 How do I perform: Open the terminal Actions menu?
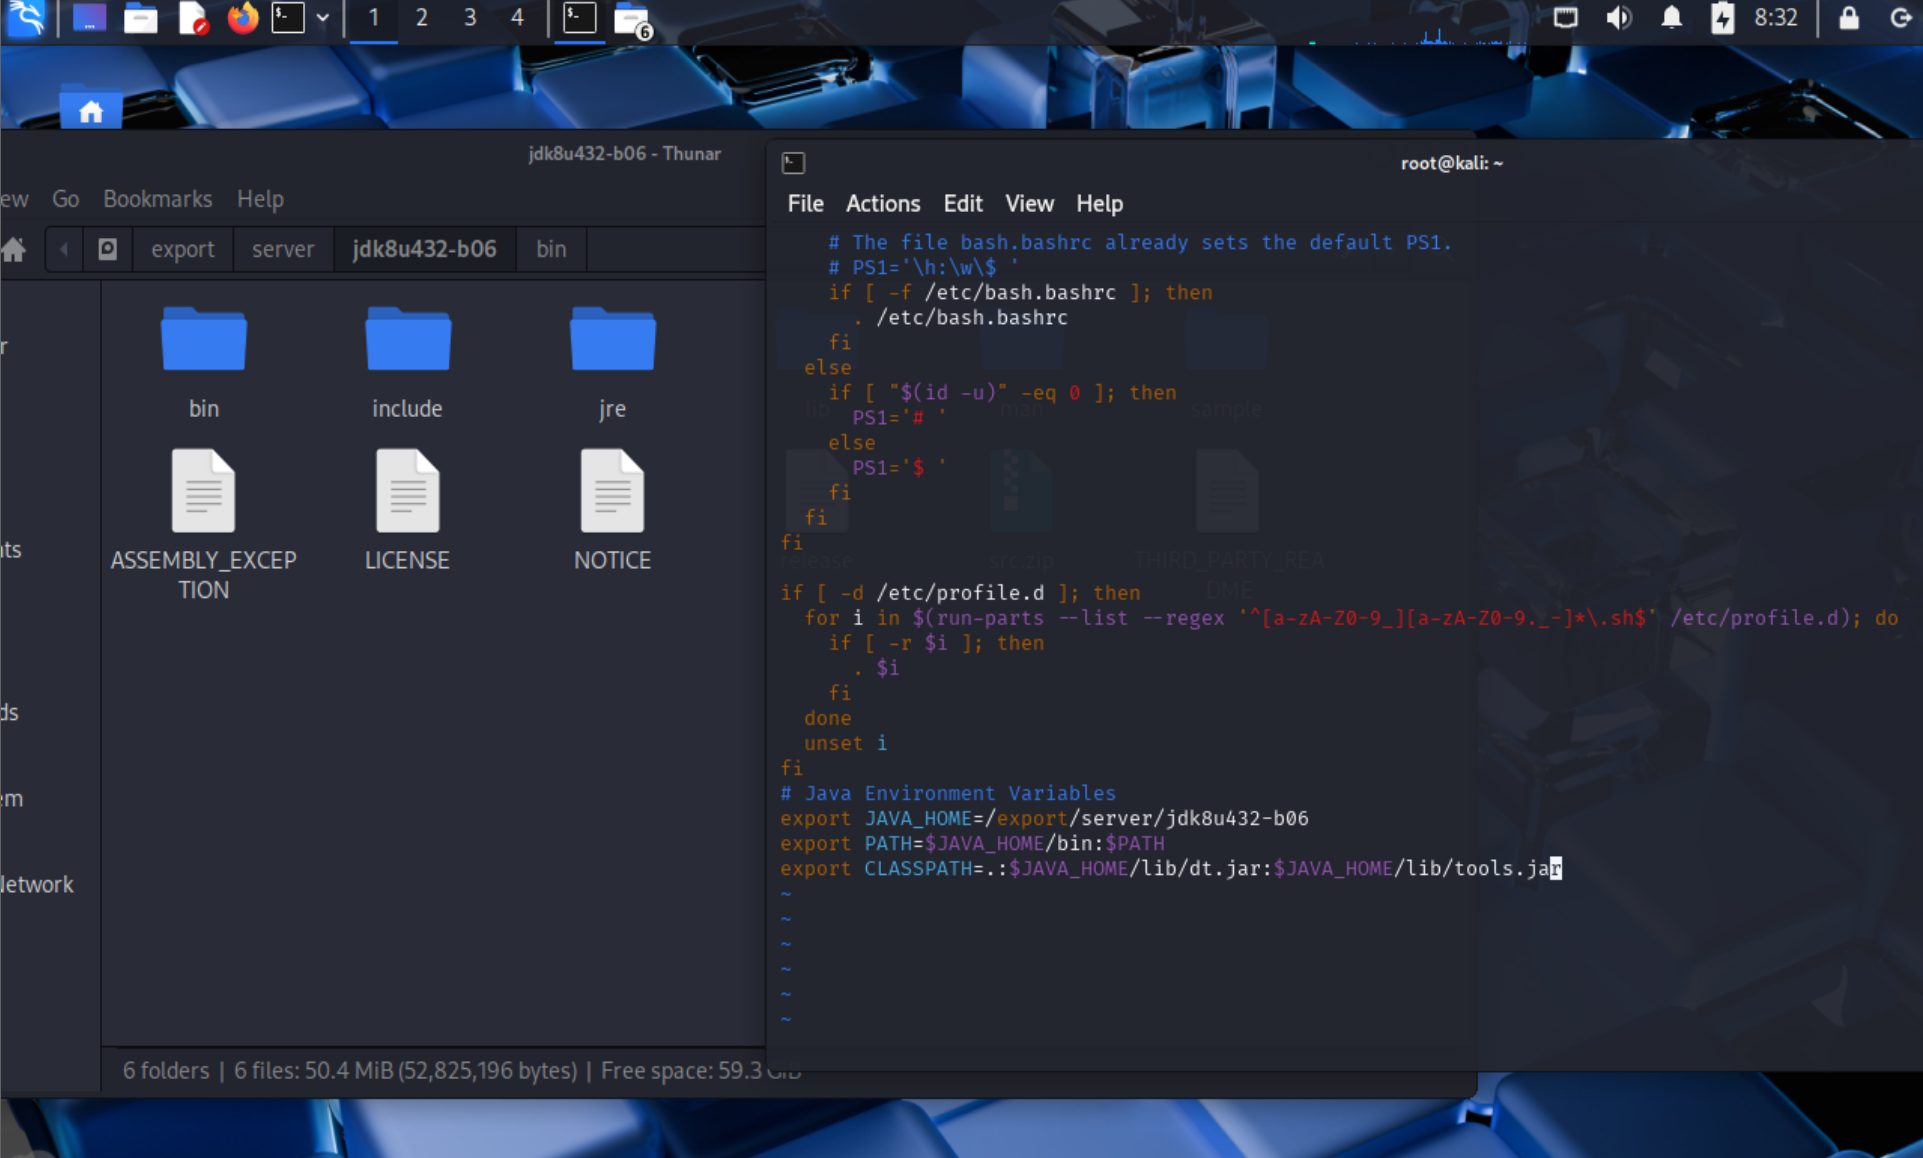[x=882, y=204]
